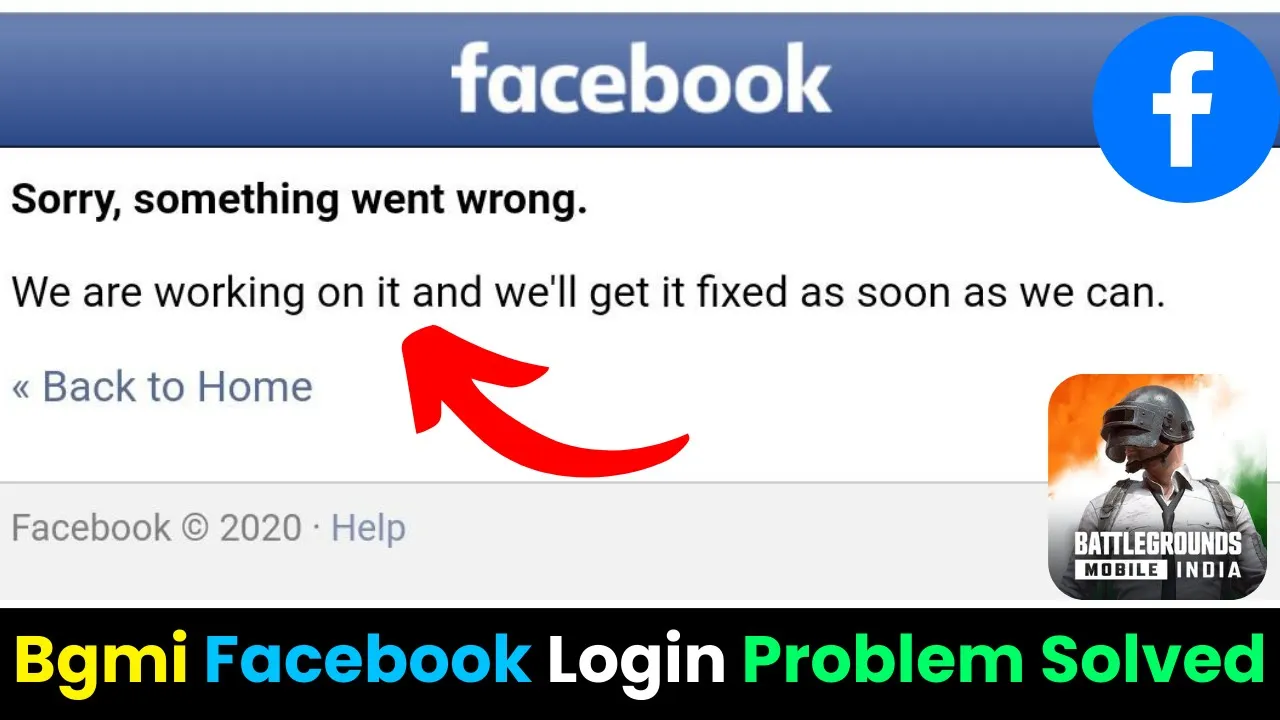Select the 'Sorry, something went wrong.' heading
Screen dimensions: 1280x720
pos(299,202)
